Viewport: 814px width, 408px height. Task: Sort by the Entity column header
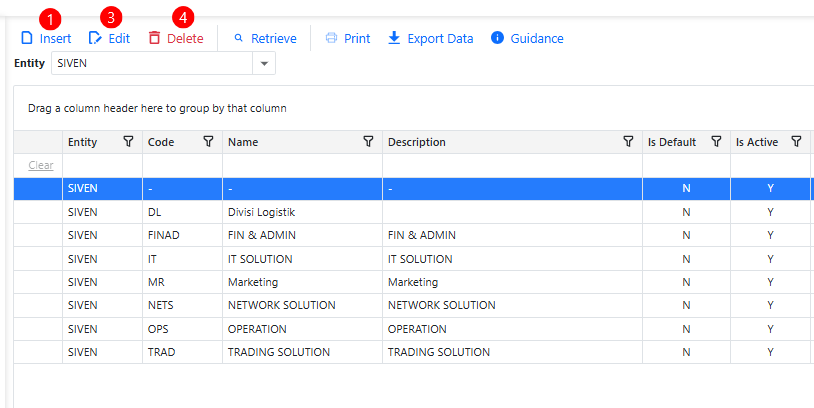click(x=83, y=142)
